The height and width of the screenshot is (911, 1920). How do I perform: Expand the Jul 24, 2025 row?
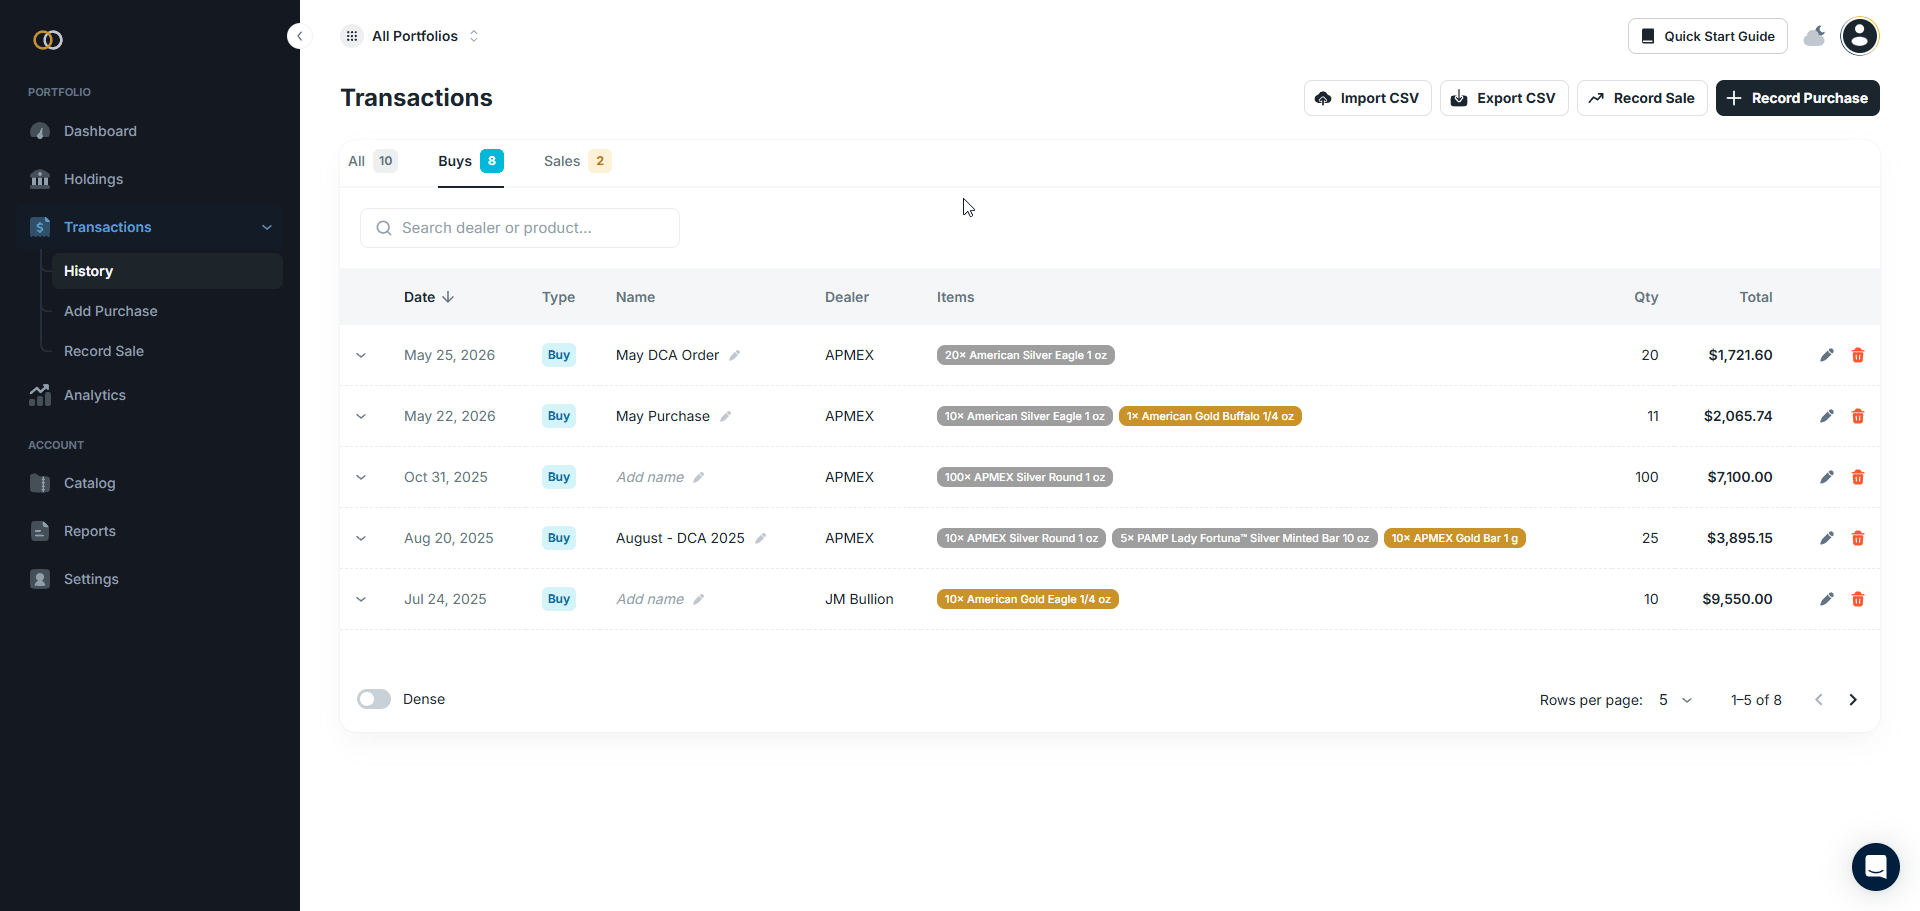(361, 599)
